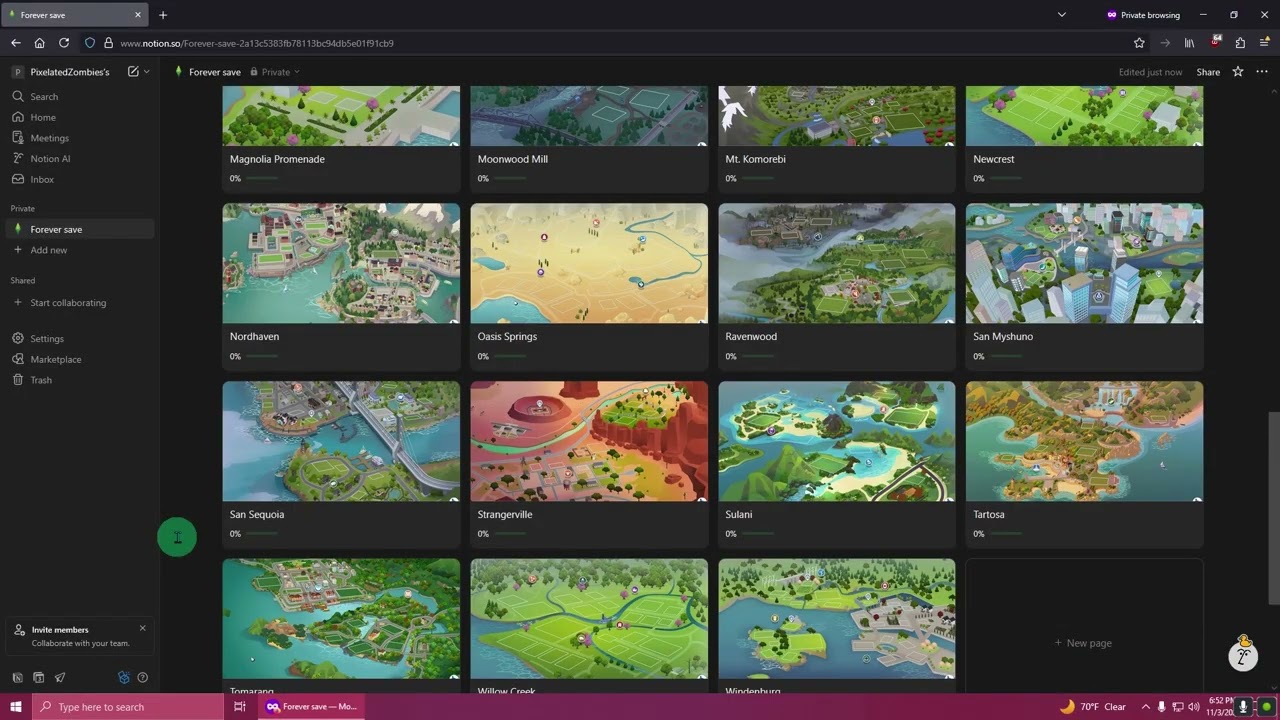Image resolution: width=1280 pixels, height=720 pixels.
Task: Click the San Myshuno progress bar
Action: point(1005,356)
